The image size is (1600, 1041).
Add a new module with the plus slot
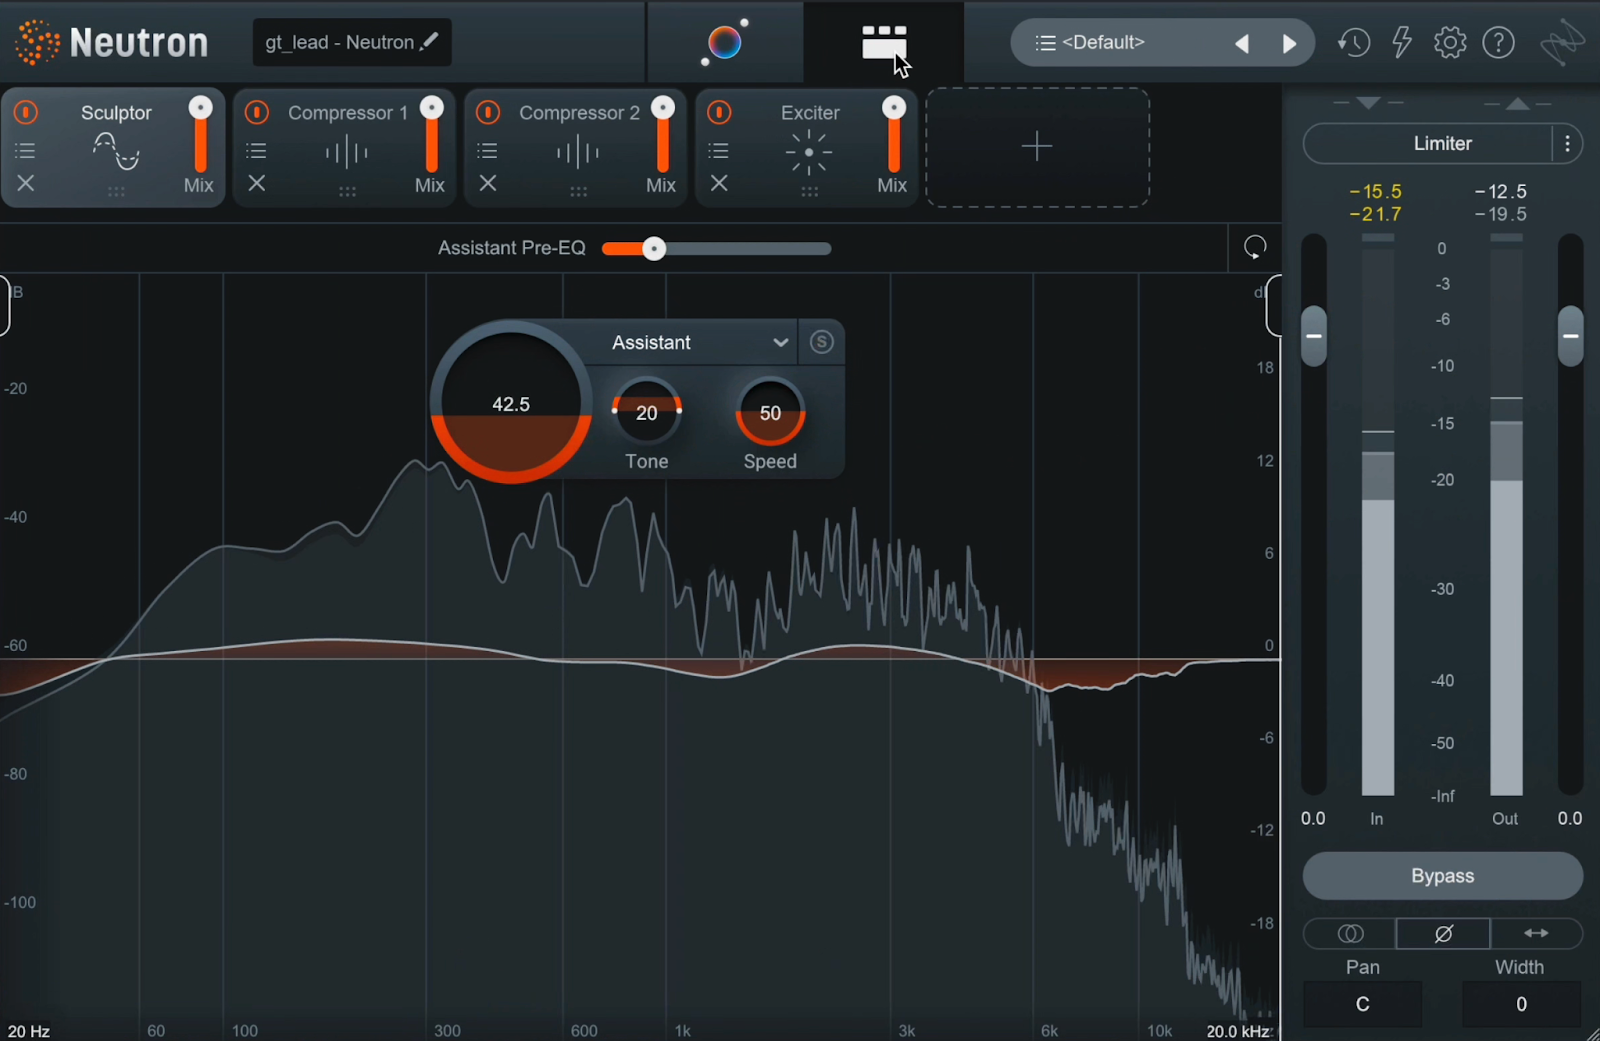pyautogui.click(x=1037, y=147)
